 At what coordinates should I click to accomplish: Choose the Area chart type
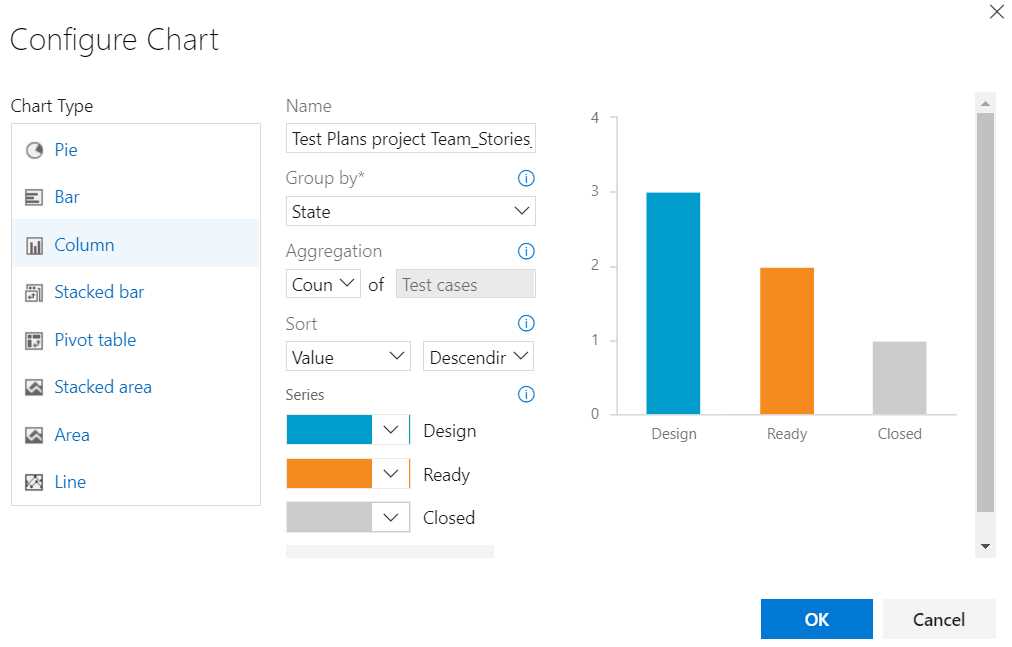[72, 434]
